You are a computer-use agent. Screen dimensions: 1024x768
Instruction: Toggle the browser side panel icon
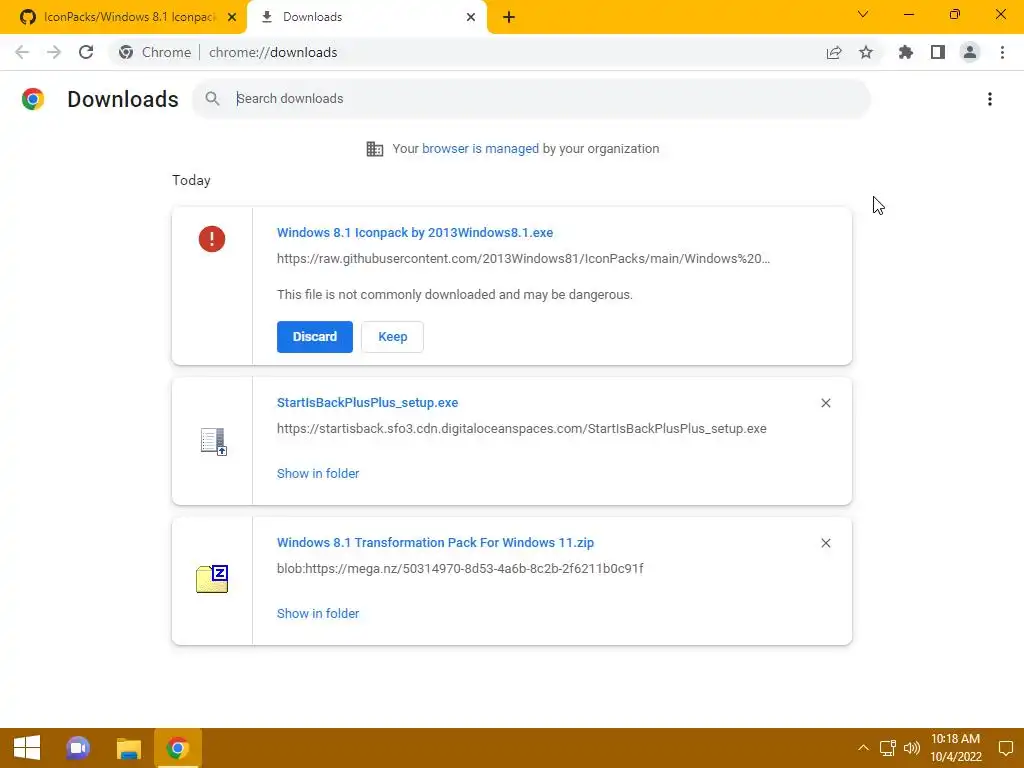938,52
